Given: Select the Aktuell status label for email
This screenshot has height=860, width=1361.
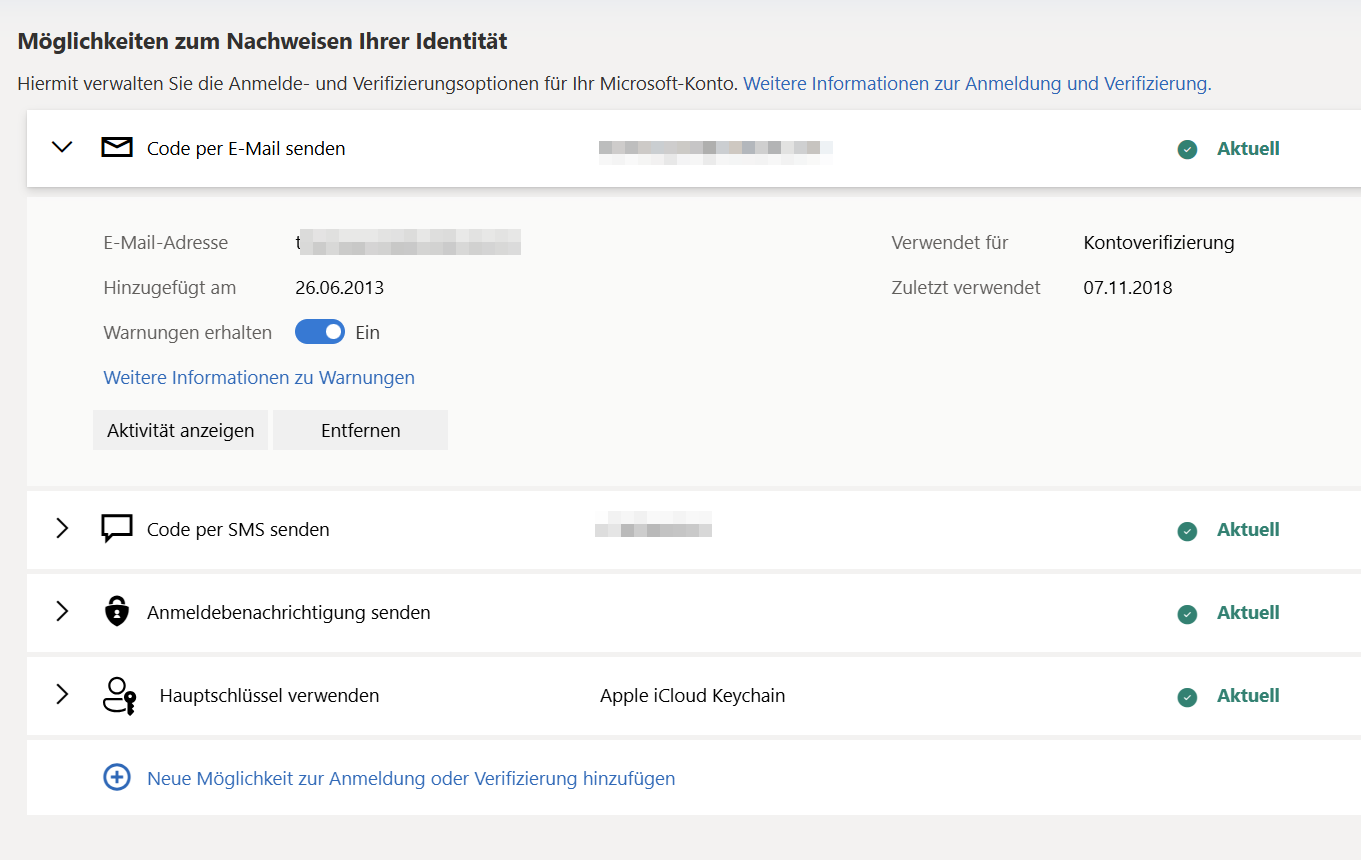Looking at the screenshot, I should 1248,148.
